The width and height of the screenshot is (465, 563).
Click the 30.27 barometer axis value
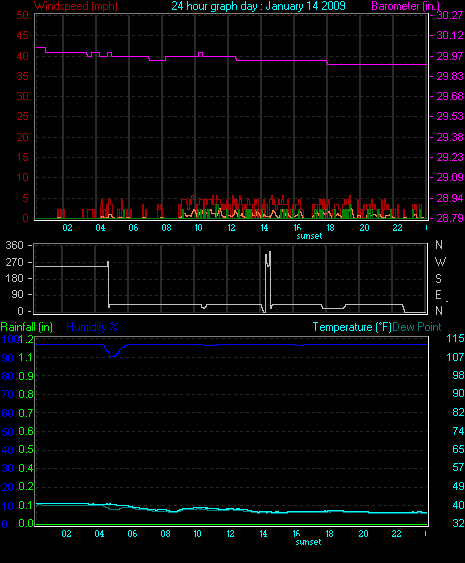pos(450,15)
